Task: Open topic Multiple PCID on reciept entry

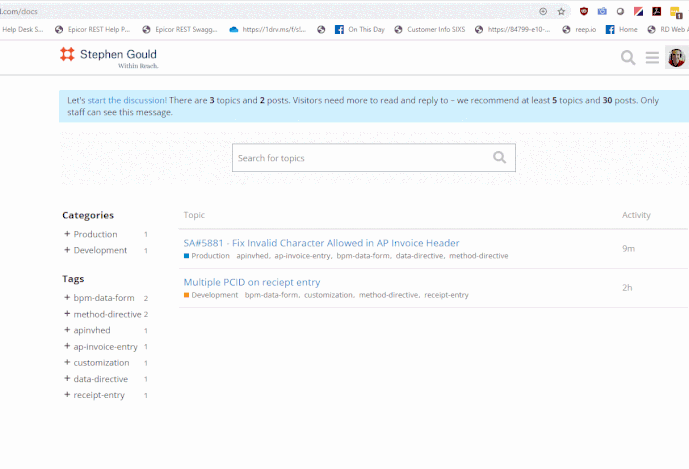Action: point(252,282)
